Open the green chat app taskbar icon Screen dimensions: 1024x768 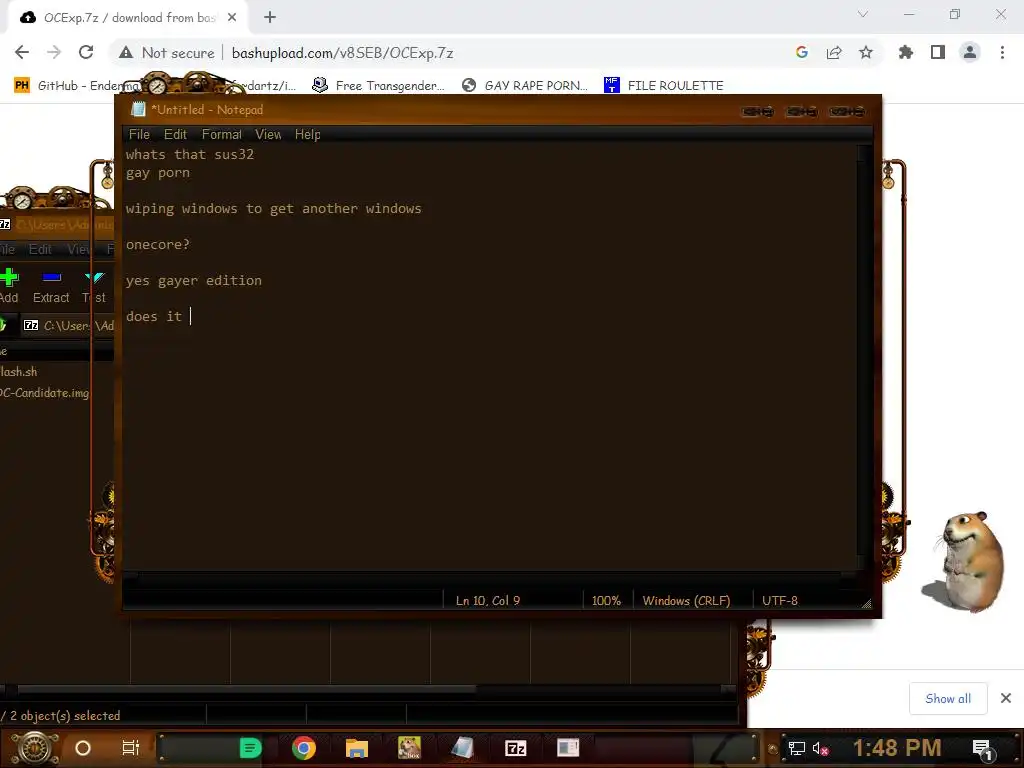251,748
